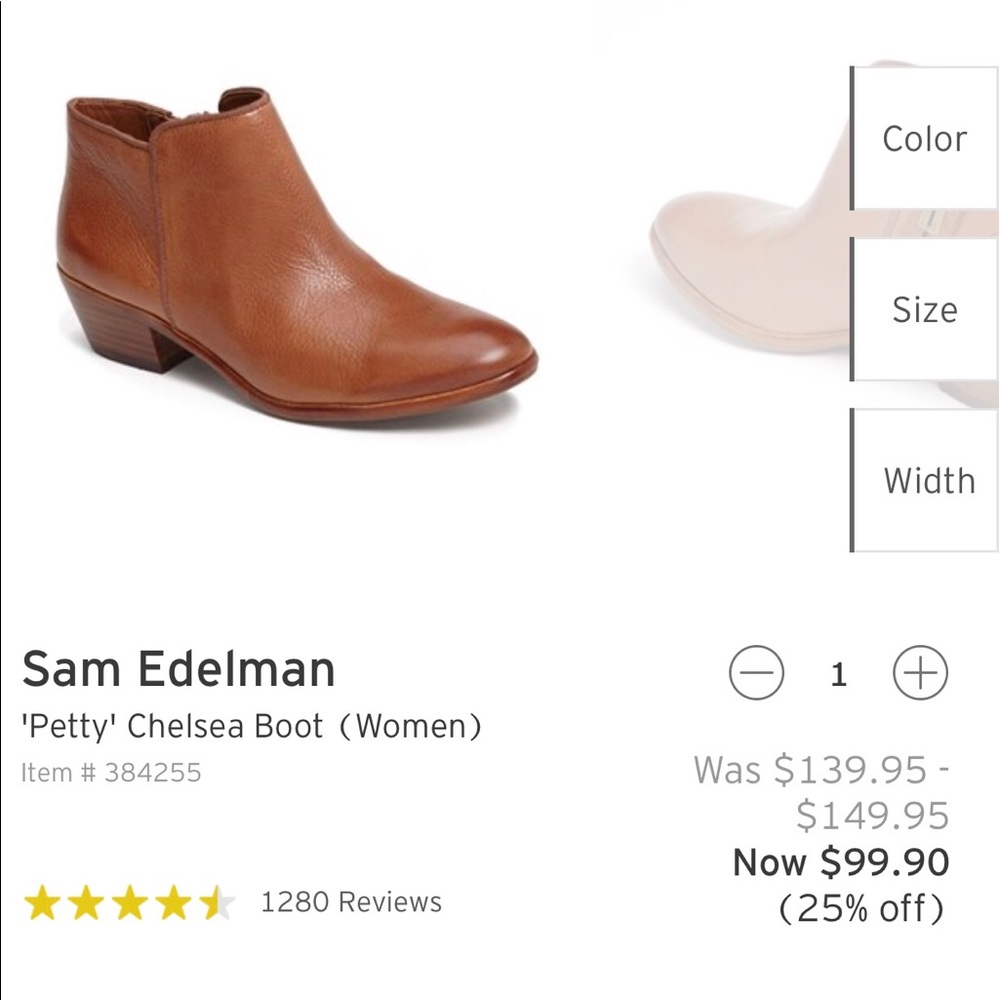1000x1000 pixels.
Task: Open the Size selection panel
Action: coord(925,310)
